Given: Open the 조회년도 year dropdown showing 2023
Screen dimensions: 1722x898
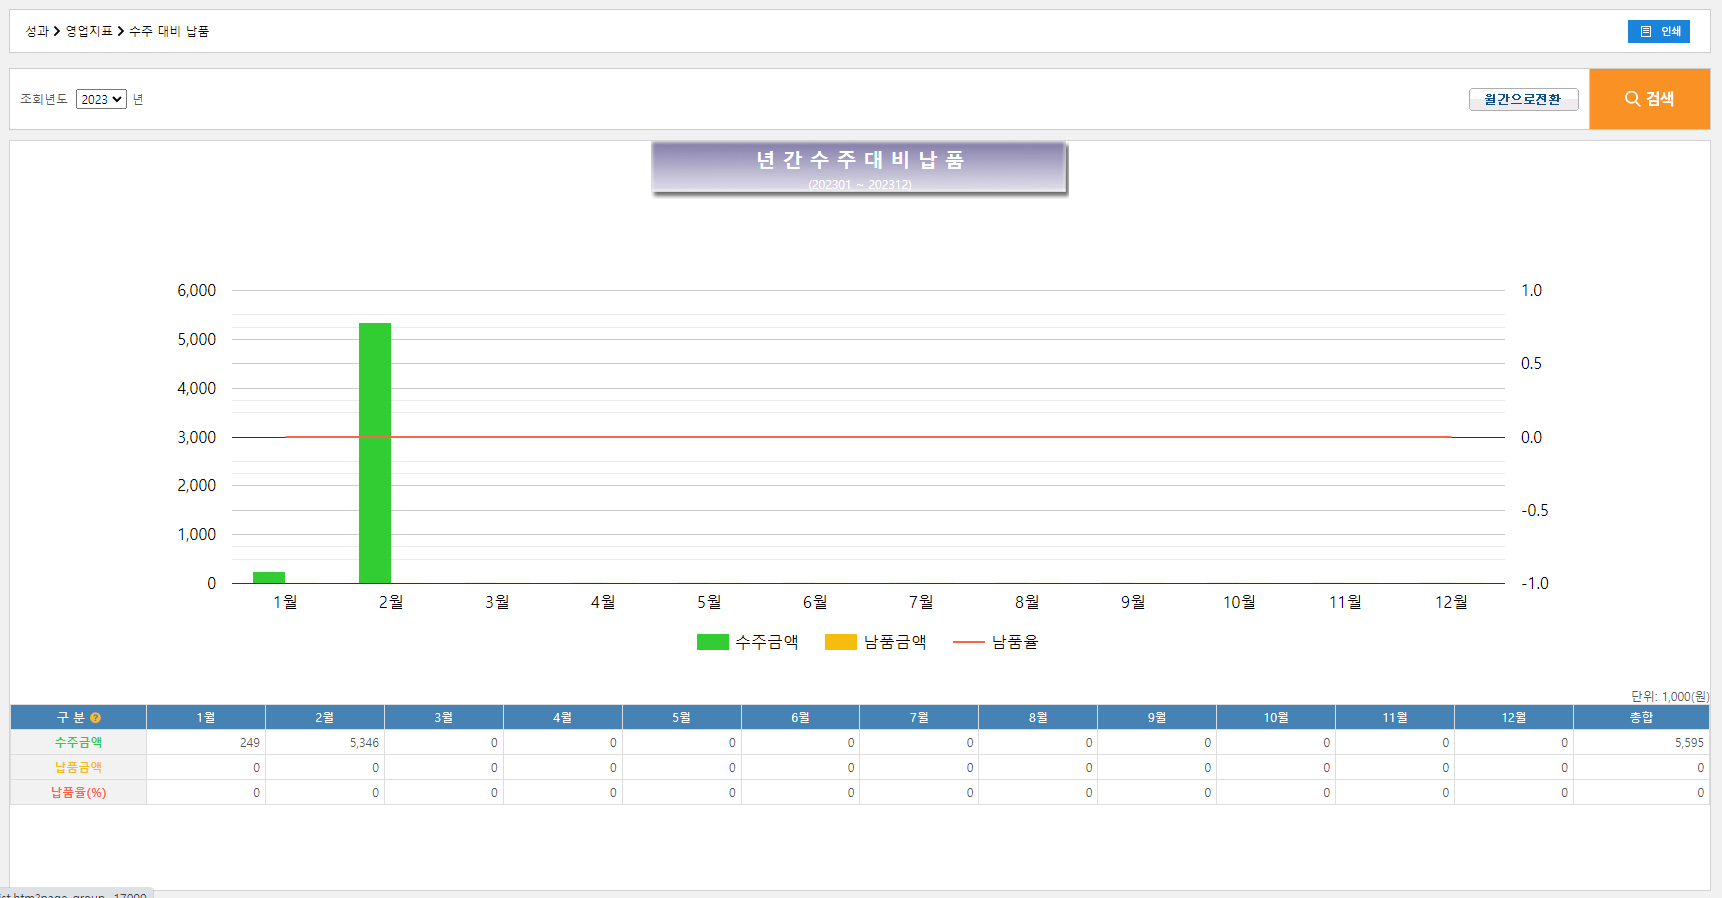Looking at the screenshot, I should point(101,99).
